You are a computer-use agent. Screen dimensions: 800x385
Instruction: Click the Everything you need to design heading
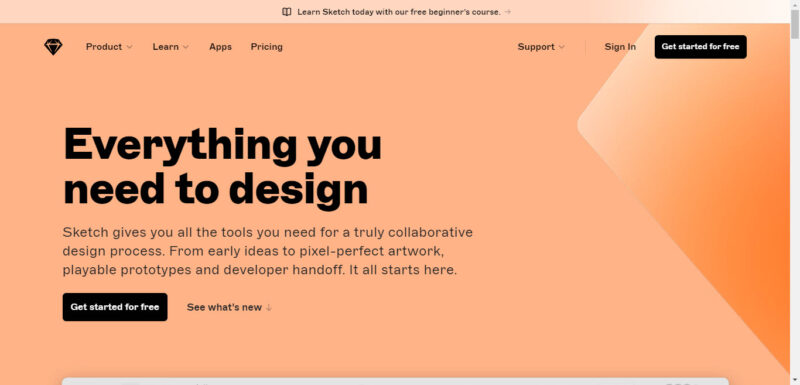tap(222, 167)
